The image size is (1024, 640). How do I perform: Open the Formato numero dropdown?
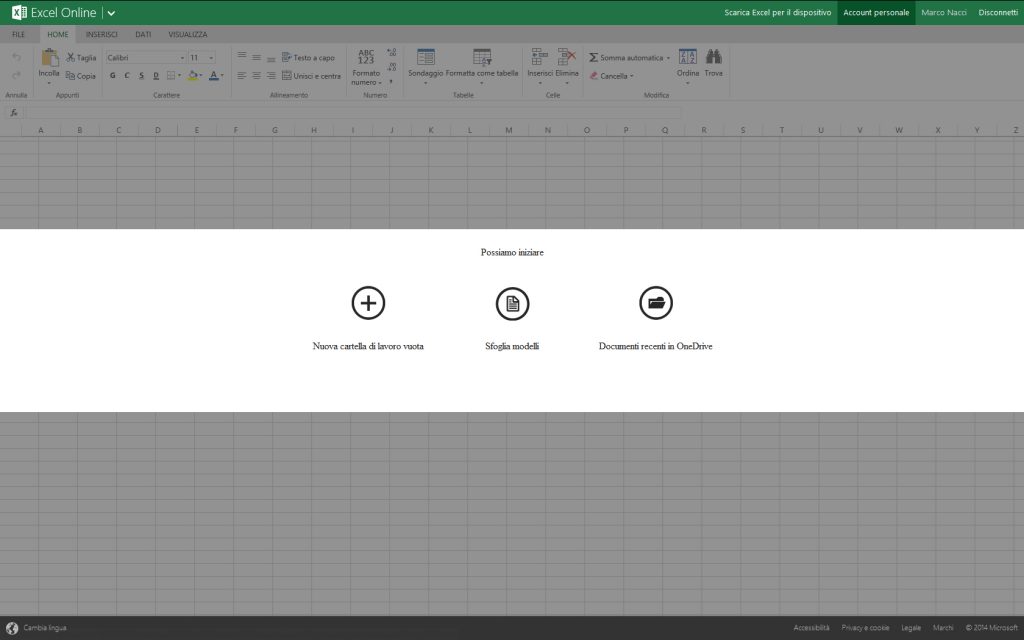pyautogui.click(x=365, y=73)
